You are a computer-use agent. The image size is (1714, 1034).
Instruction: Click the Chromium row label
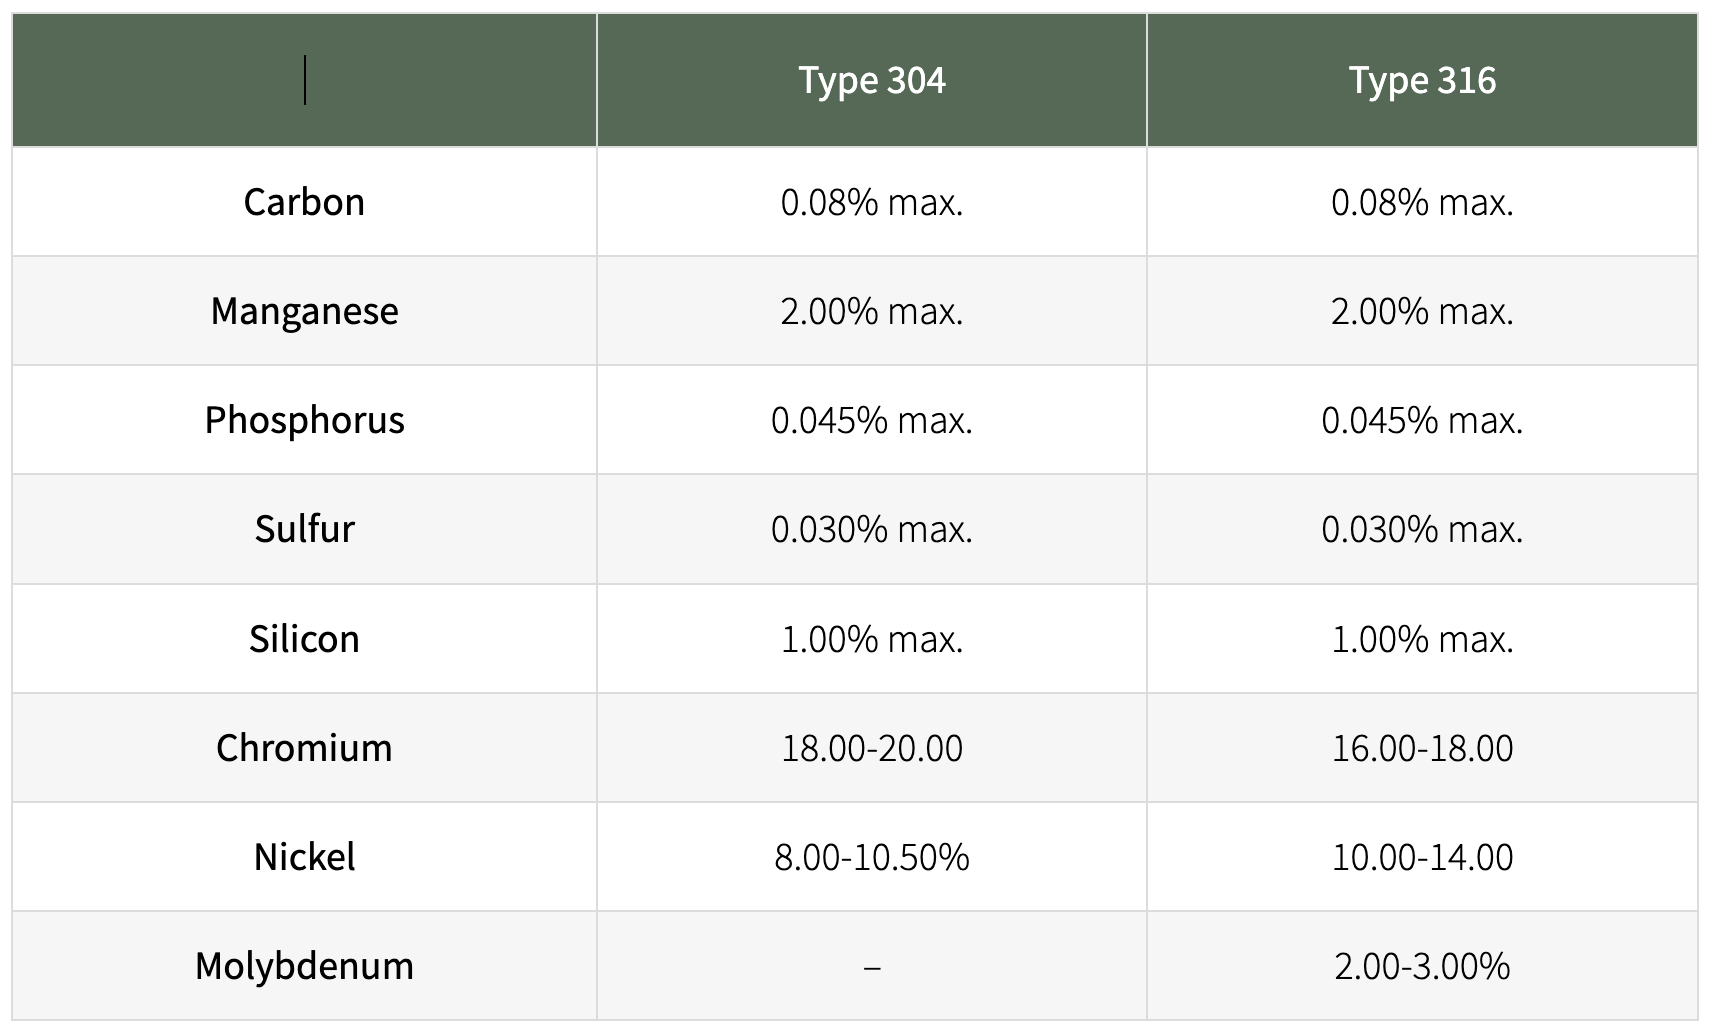click(304, 748)
